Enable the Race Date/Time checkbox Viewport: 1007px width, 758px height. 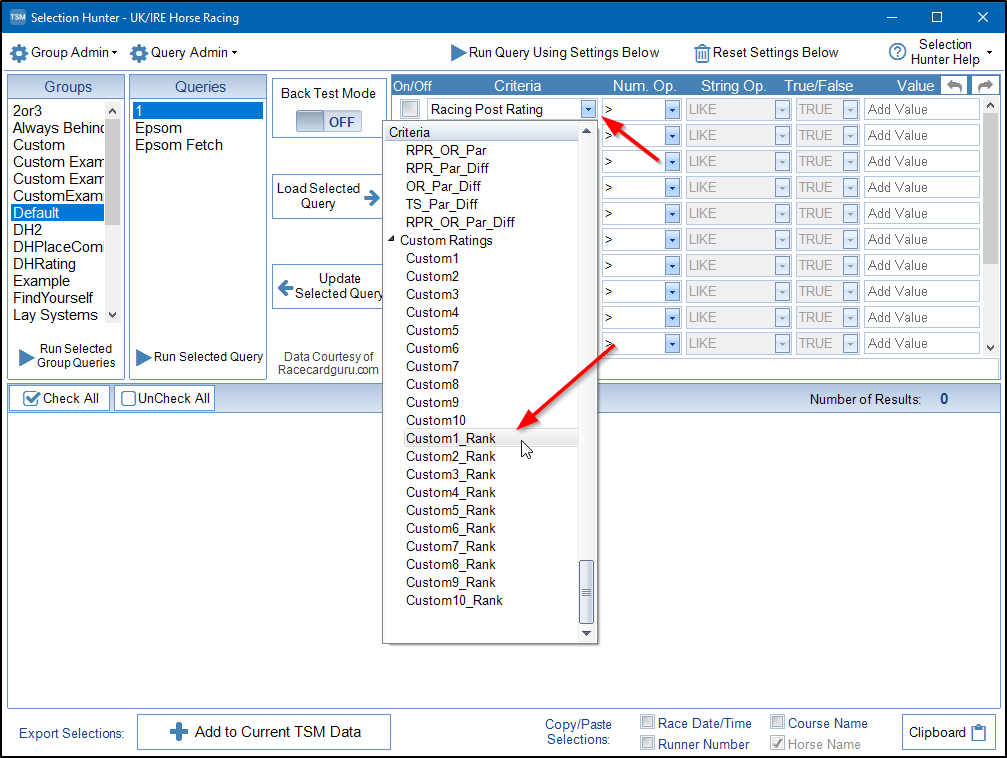(x=648, y=722)
